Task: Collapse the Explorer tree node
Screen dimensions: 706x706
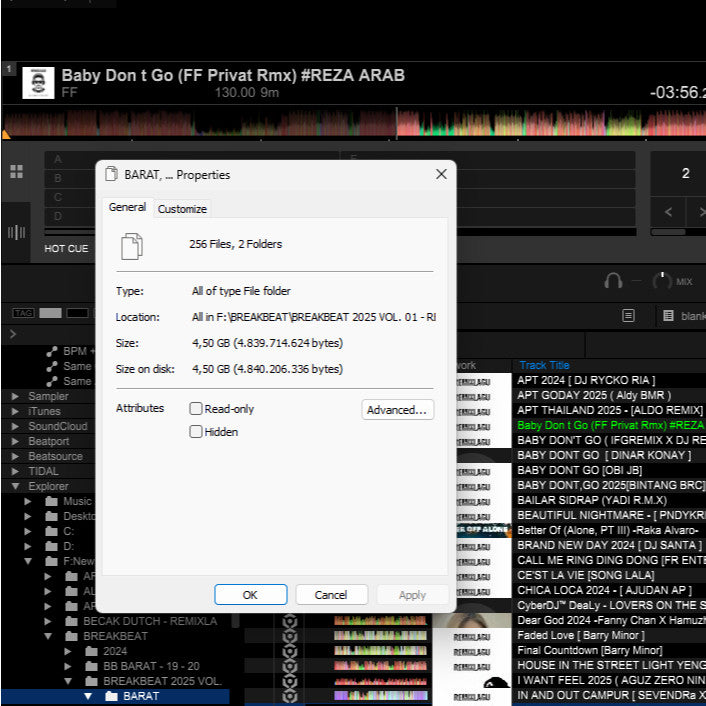Action: point(15,486)
